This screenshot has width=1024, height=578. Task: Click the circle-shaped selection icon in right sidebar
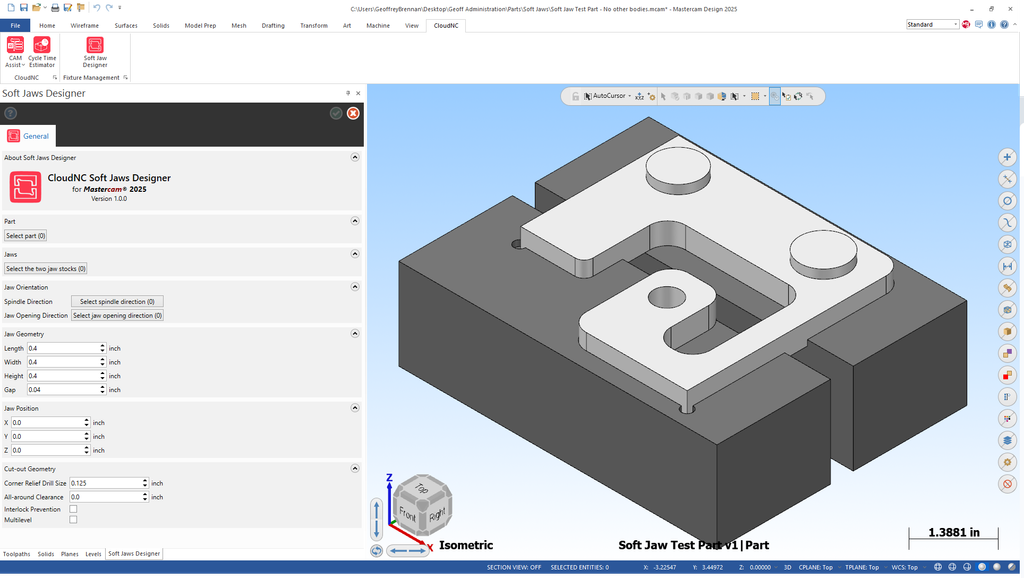click(1008, 201)
